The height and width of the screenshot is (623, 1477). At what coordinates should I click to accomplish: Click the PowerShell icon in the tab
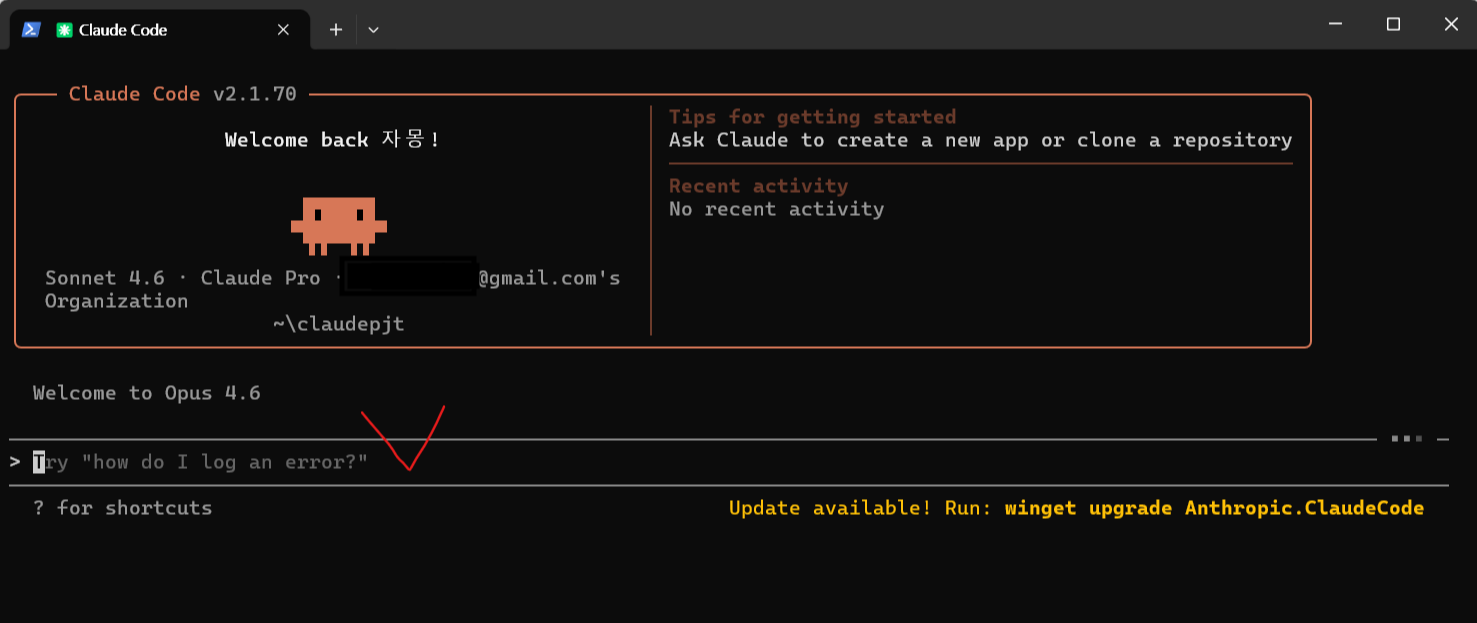click(x=31, y=30)
